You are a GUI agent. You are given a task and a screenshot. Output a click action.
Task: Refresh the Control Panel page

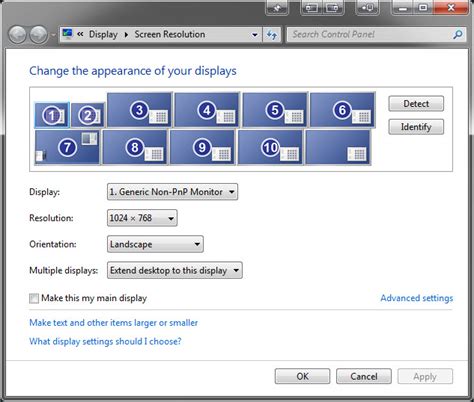click(x=272, y=35)
